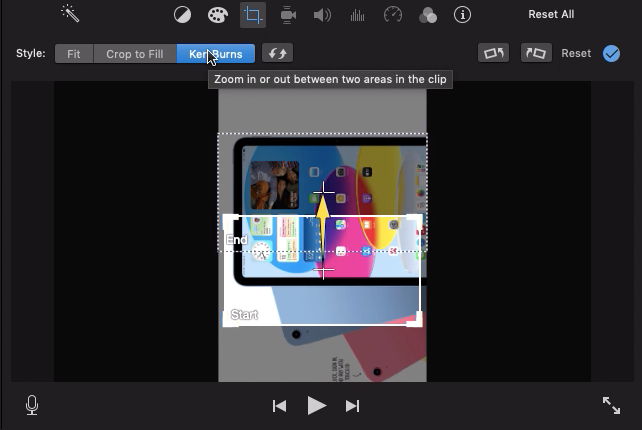Click the magic wand auto-enhance icon
This screenshot has width=642, height=430.
pos(70,14)
